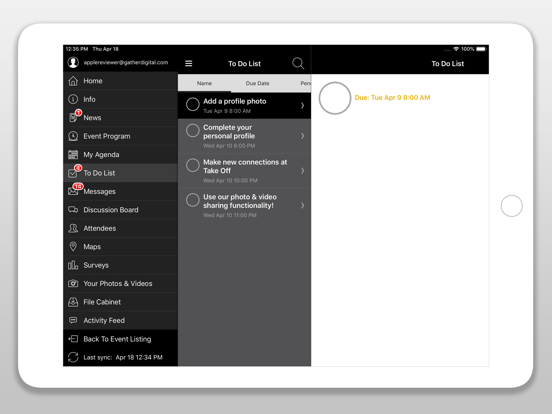Screen dimensions: 552x414
Task: Open the Attendees people icon
Action: click(x=73, y=228)
